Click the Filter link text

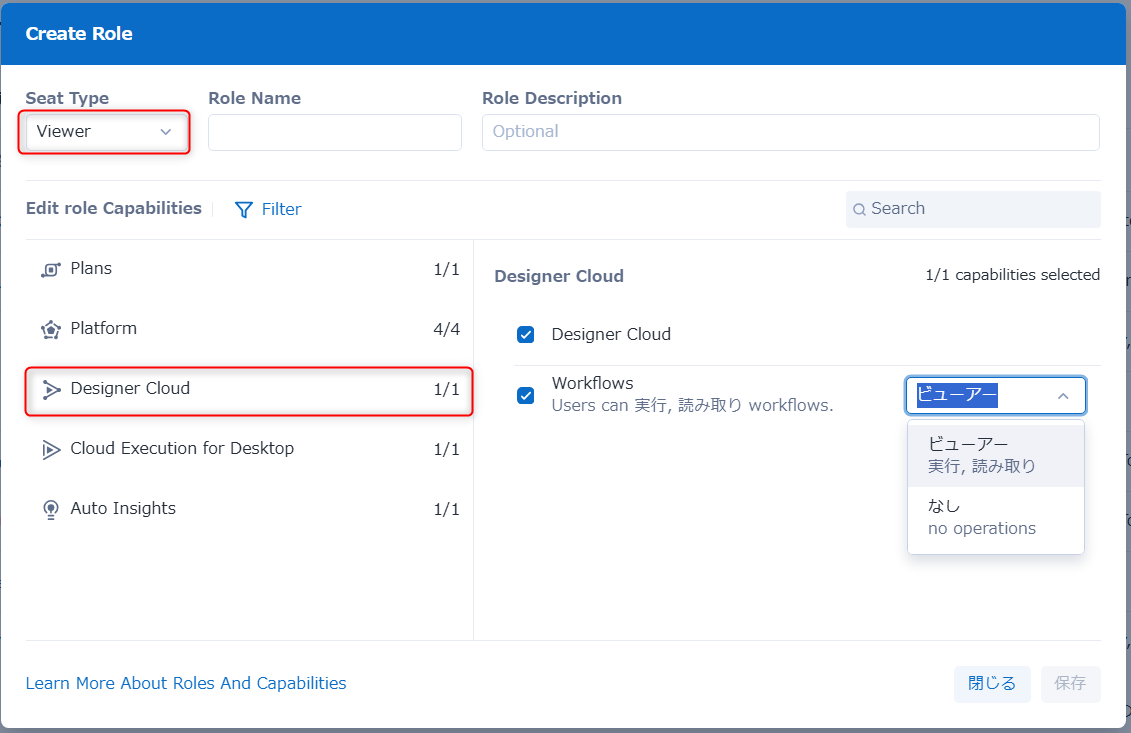click(281, 209)
